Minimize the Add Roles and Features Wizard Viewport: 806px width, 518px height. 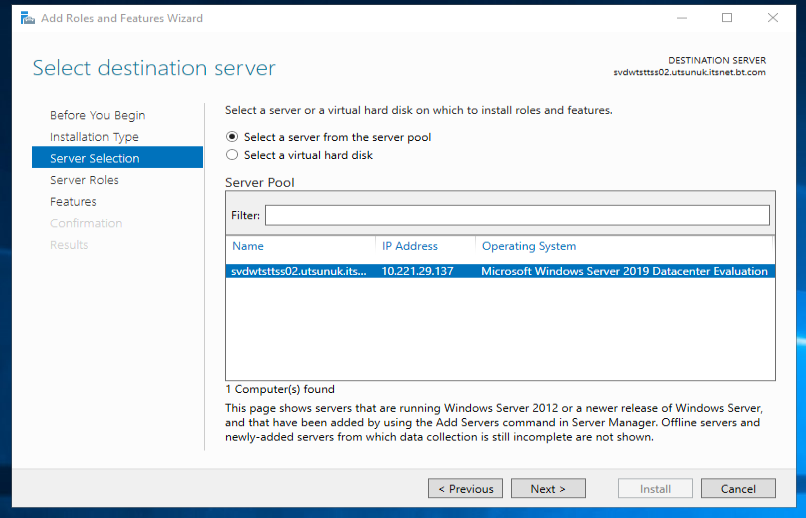[x=682, y=18]
